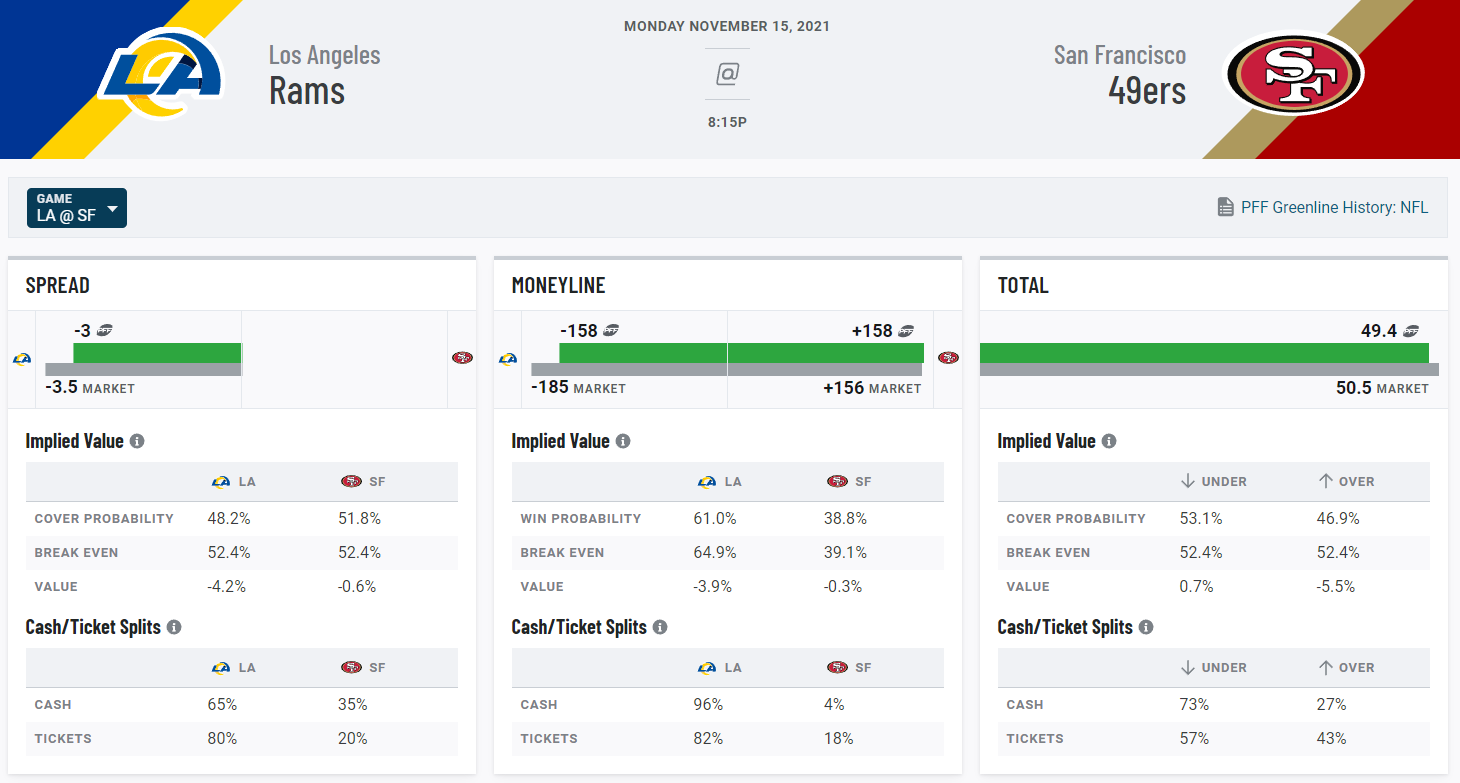Viewport: 1460px width, 783px height.
Task: Click the TOTAL panel title
Action: (1023, 285)
